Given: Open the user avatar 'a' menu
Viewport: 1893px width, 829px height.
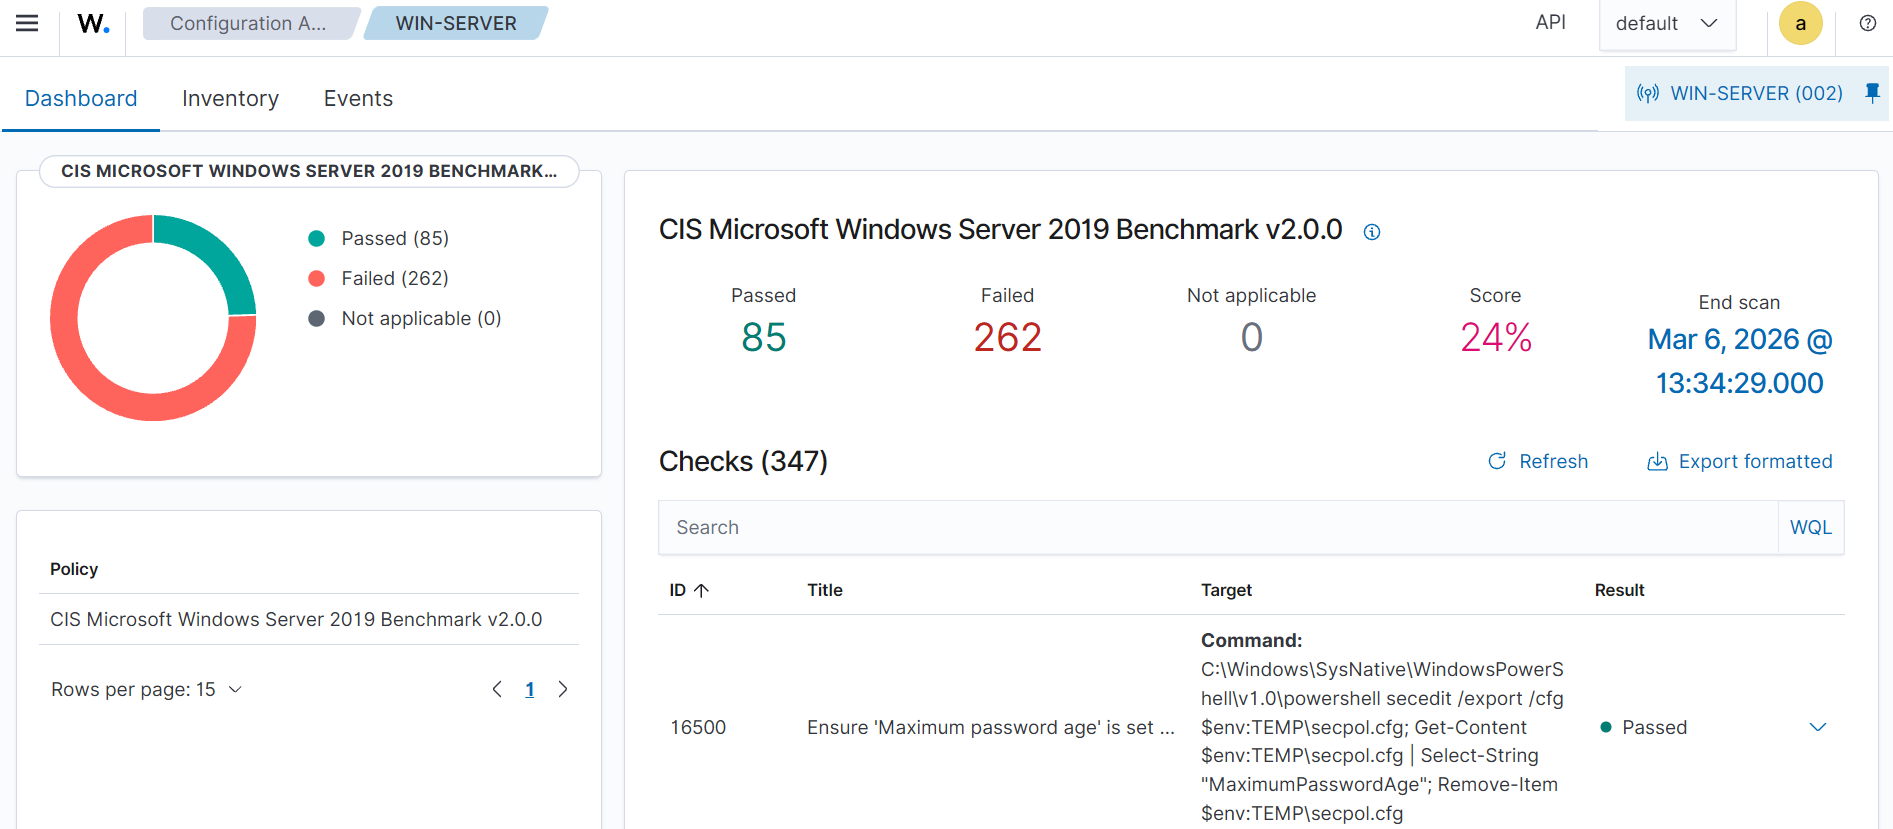Looking at the screenshot, I should (1800, 24).
